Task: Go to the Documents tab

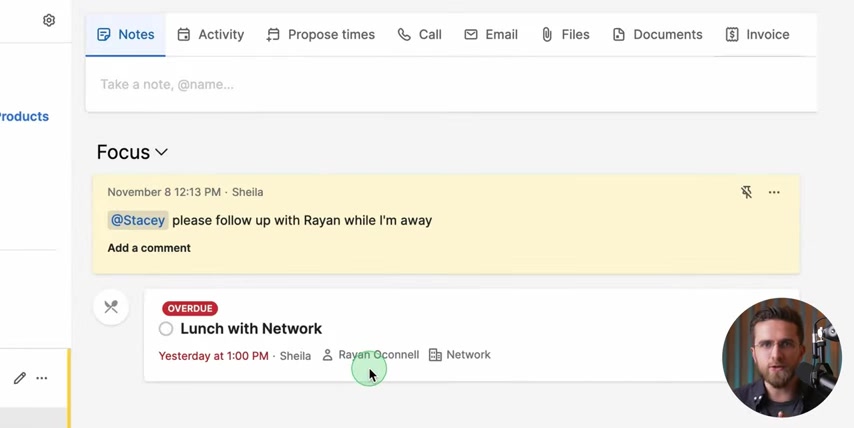Action: tap(657, 35)
